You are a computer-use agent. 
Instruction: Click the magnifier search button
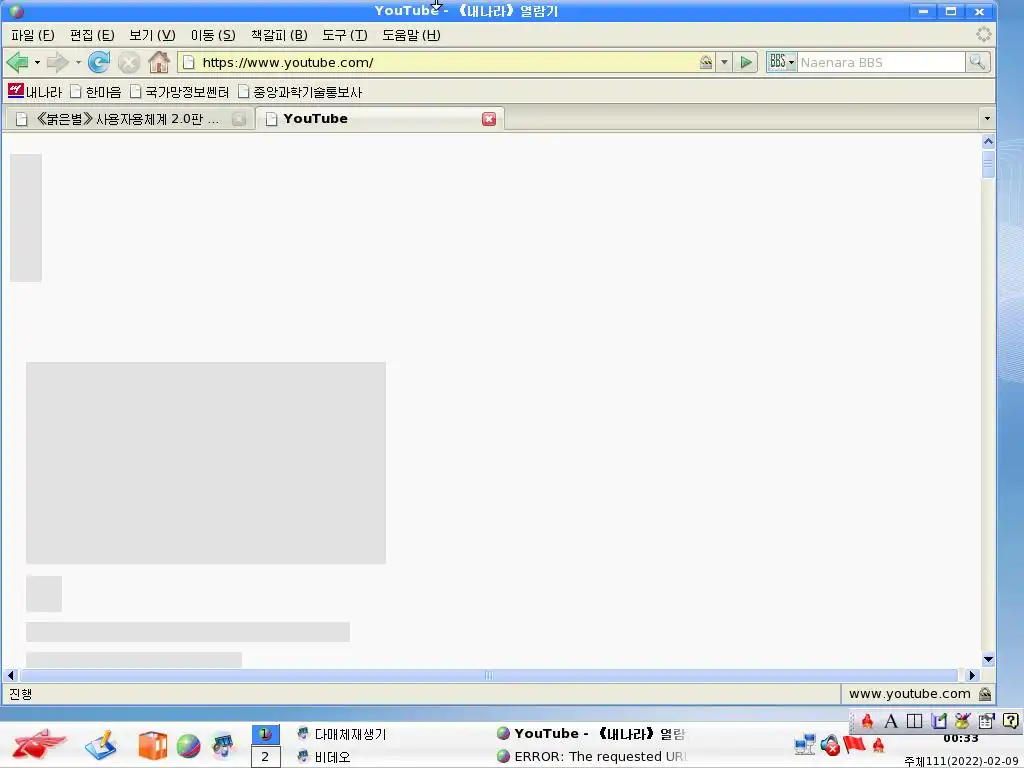(978, 62)
